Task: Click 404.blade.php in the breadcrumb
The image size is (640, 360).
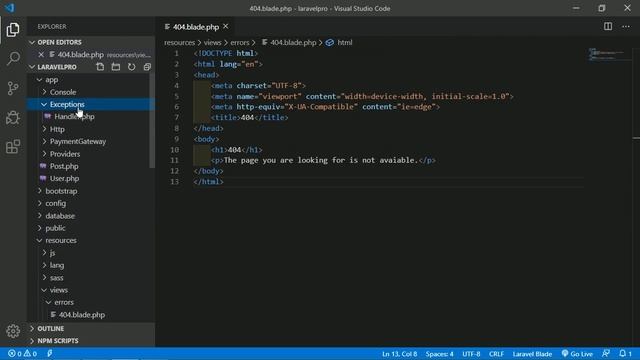Action: click(293, 42)
